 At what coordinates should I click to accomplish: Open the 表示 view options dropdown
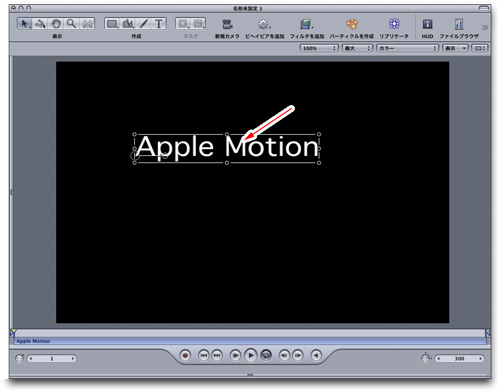455,48
